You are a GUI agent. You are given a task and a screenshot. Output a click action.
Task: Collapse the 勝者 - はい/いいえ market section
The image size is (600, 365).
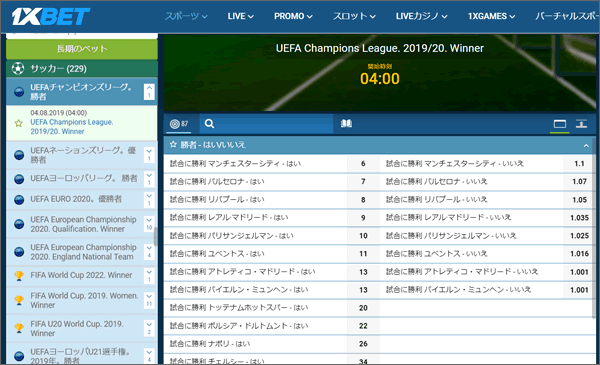586,145
